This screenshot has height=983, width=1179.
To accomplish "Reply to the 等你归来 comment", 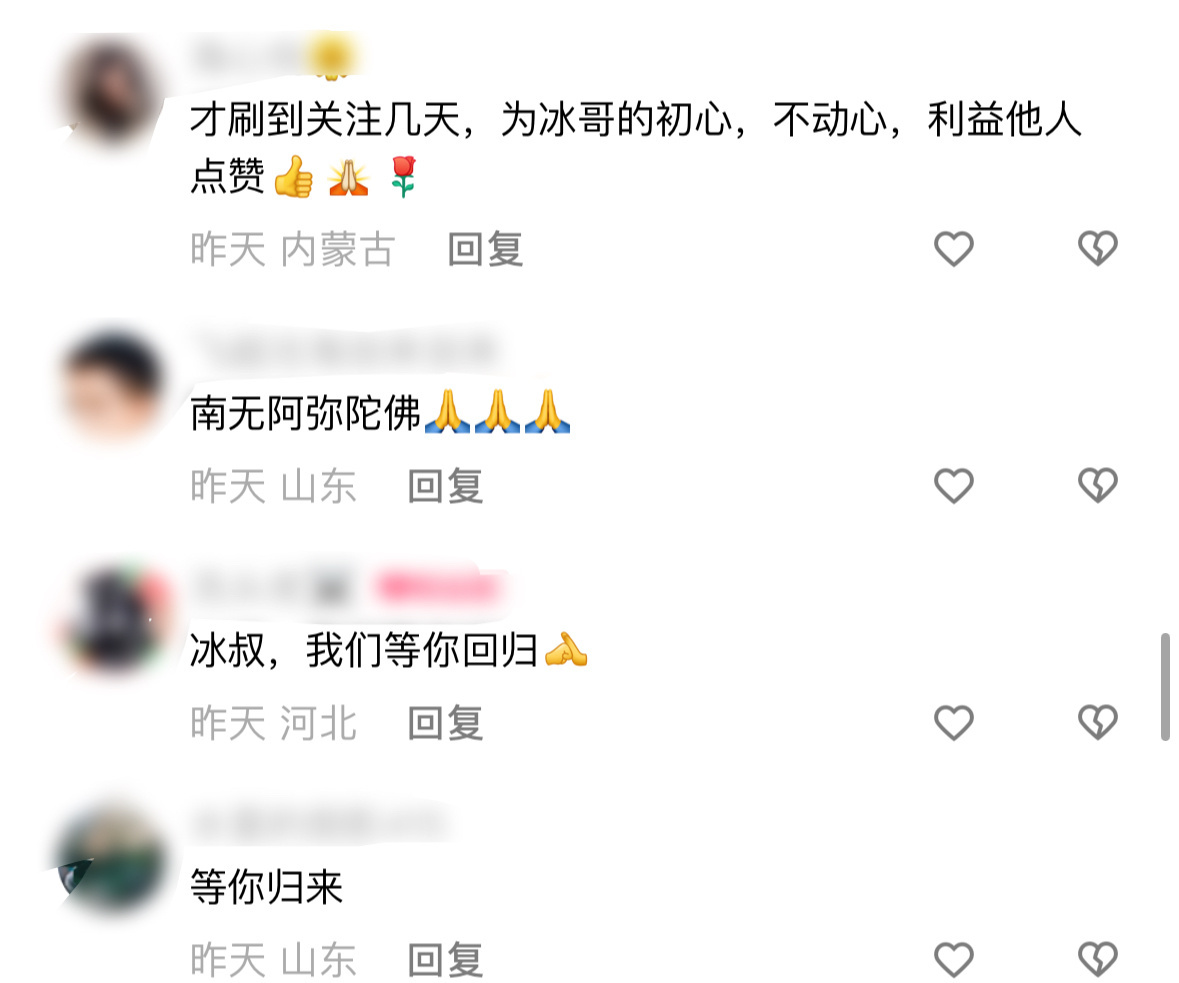I will 445,960.
